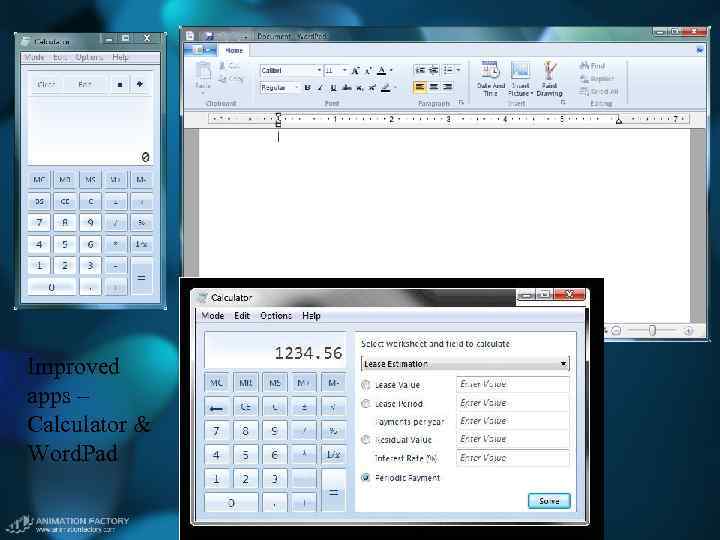
Task: Click the square icon button in small Calculator
Action: coord(120,84)
